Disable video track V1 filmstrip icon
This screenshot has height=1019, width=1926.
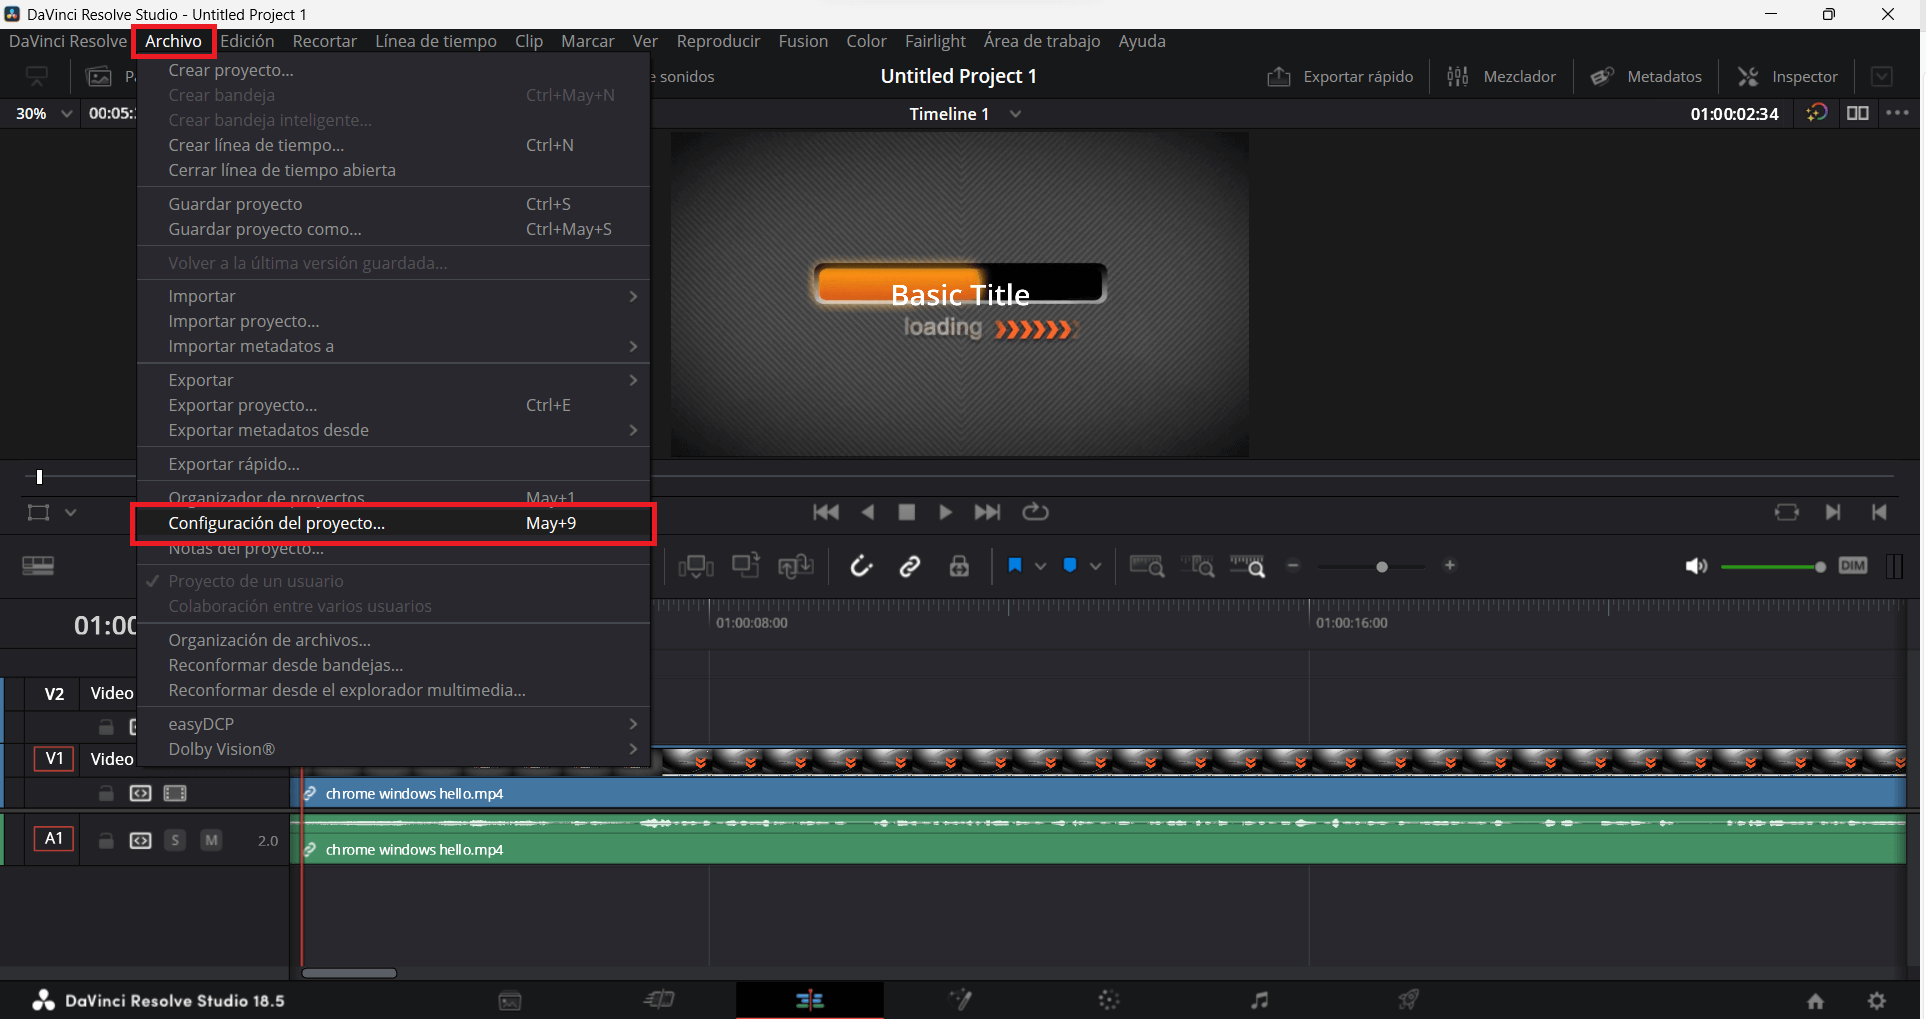[x=175, y=793]
